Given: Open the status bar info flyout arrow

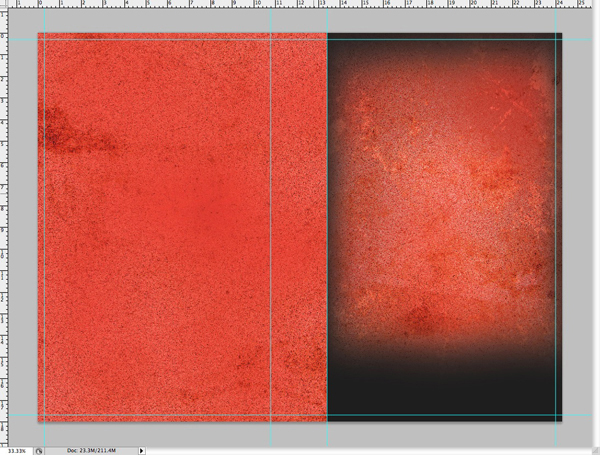Looking at the screenshot, I should (x=142, y=451).
